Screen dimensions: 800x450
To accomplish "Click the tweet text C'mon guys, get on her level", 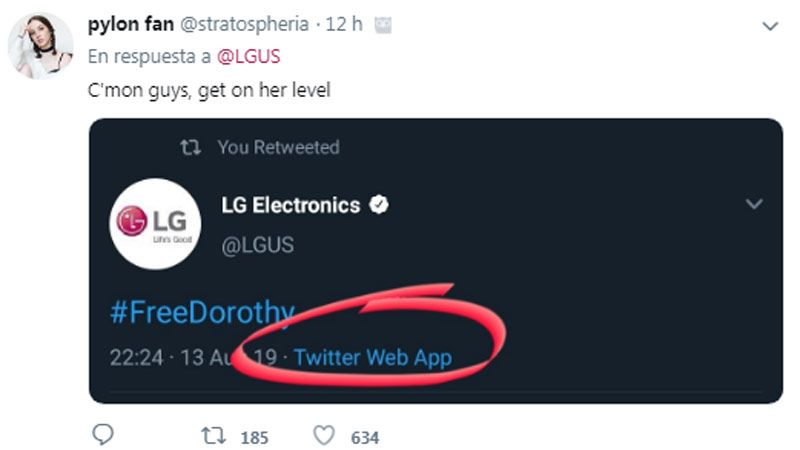I will (x=207, y=90).
